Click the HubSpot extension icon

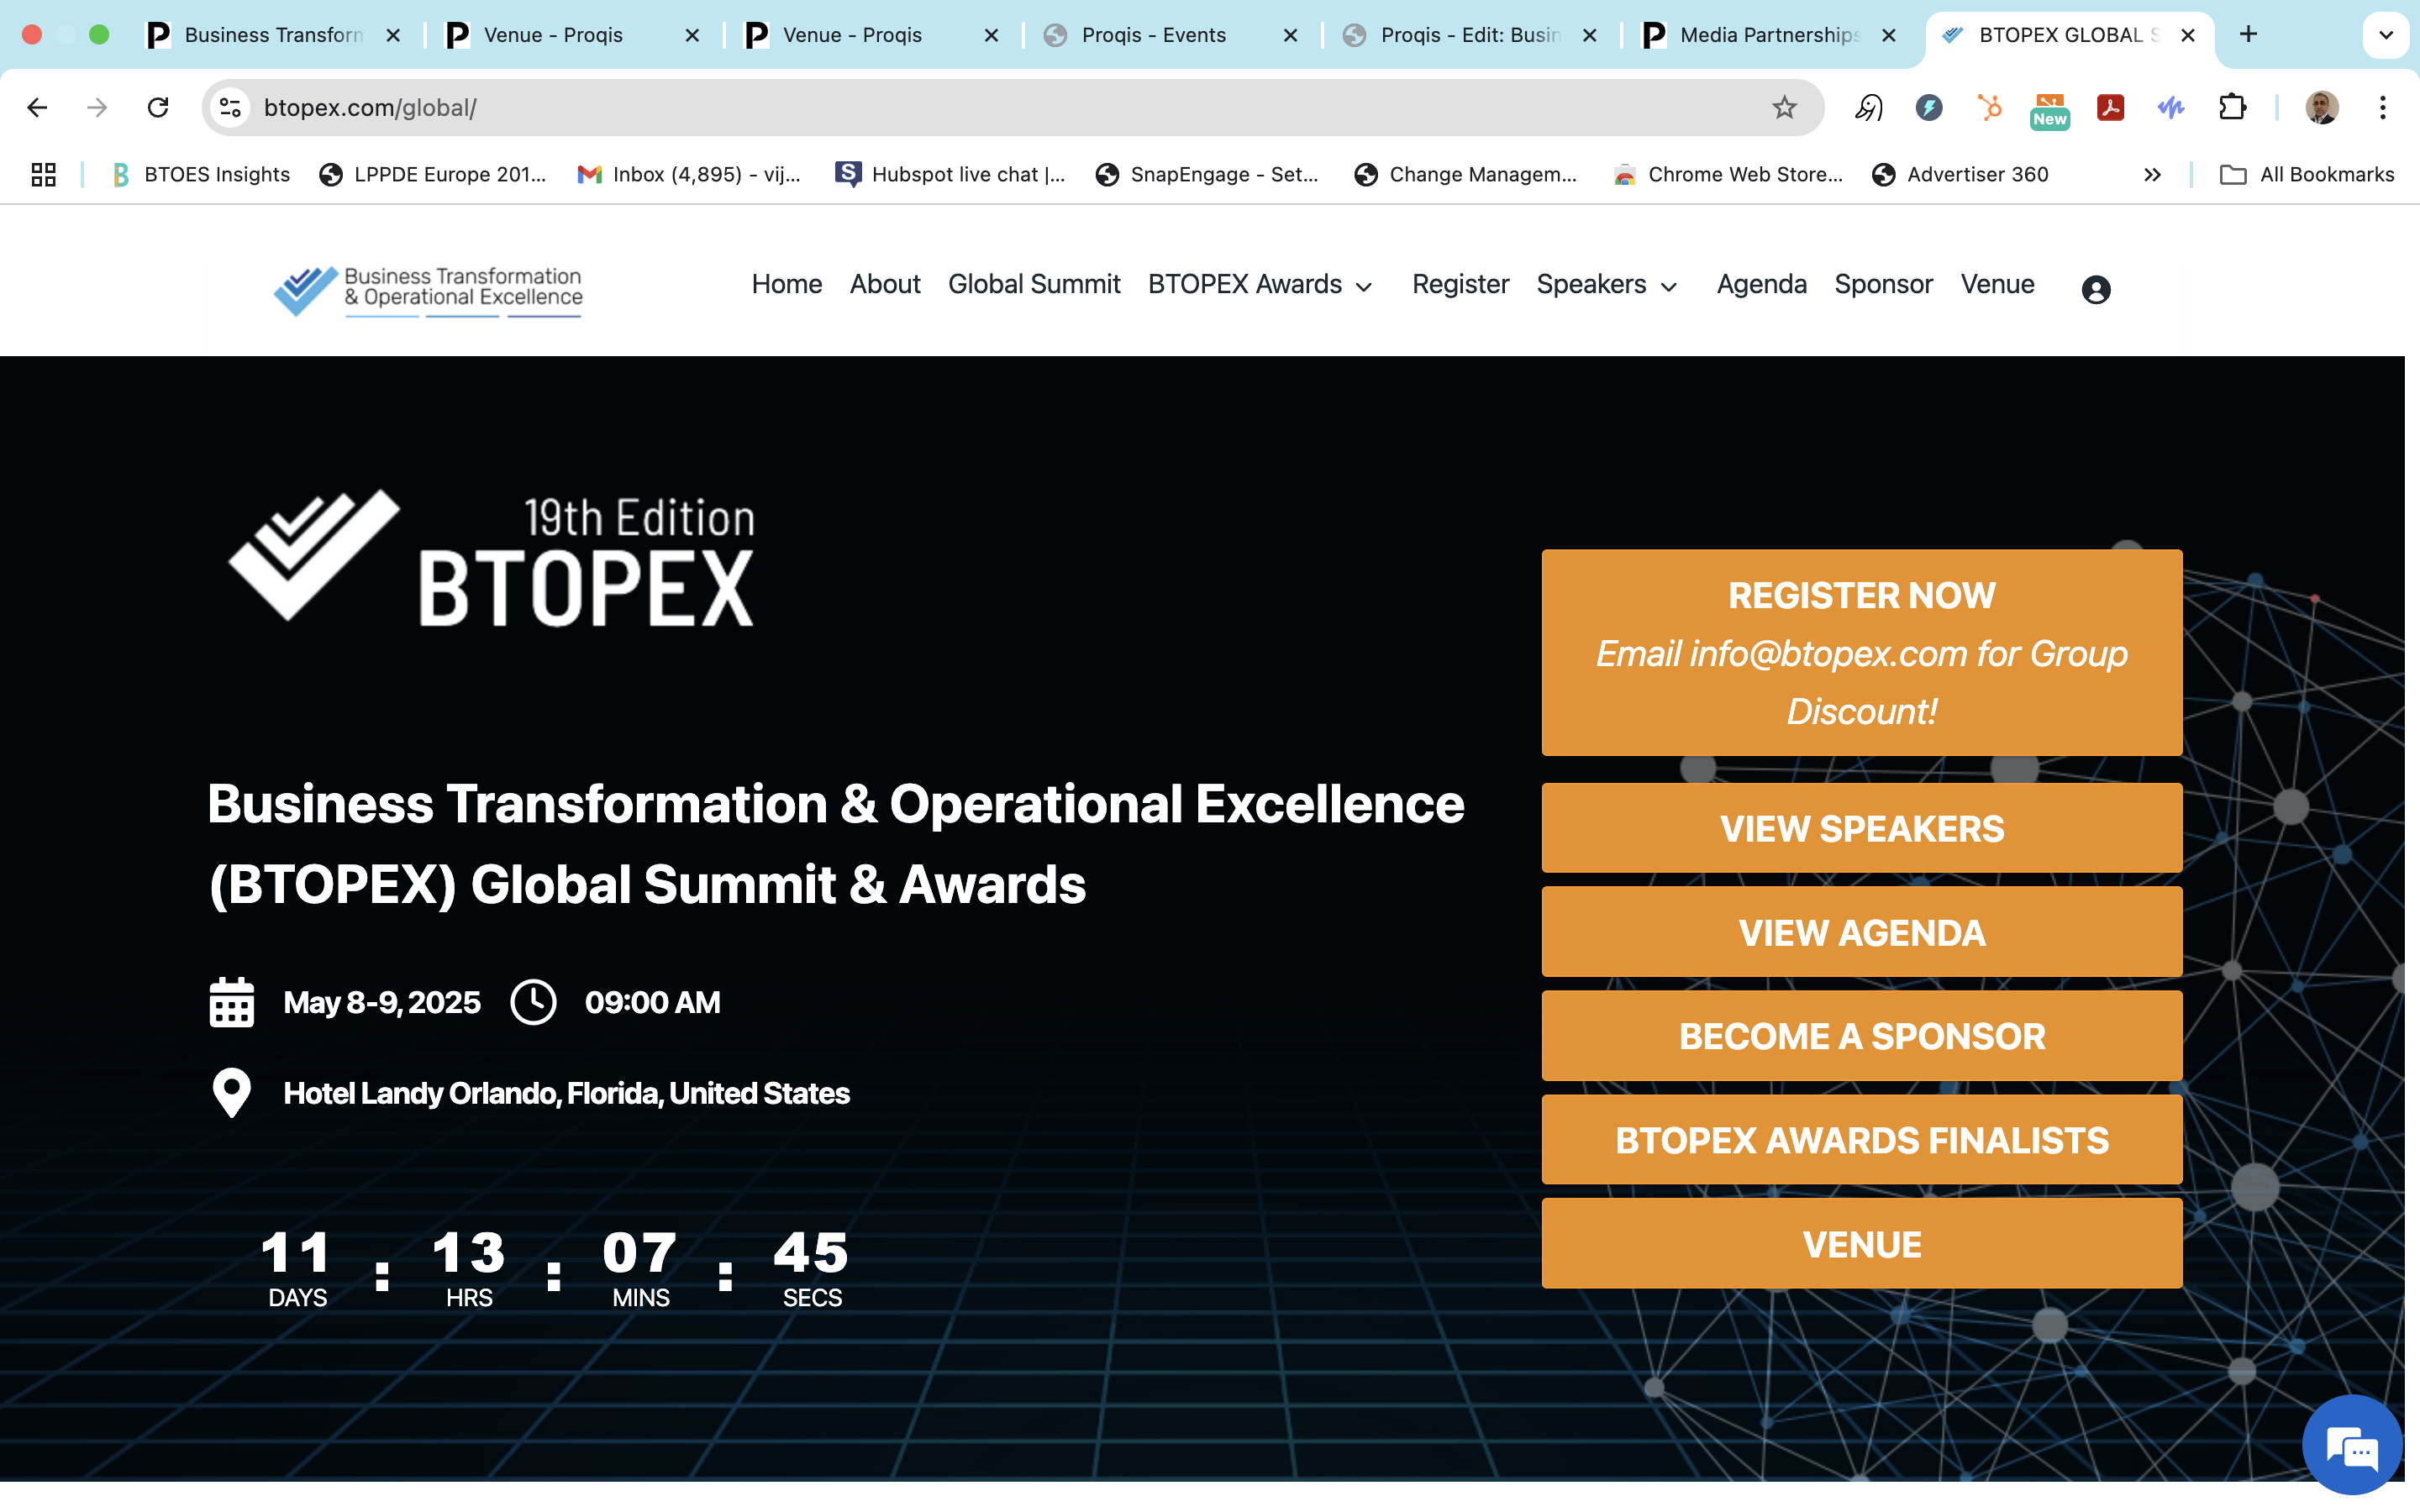pos(1989,107)
